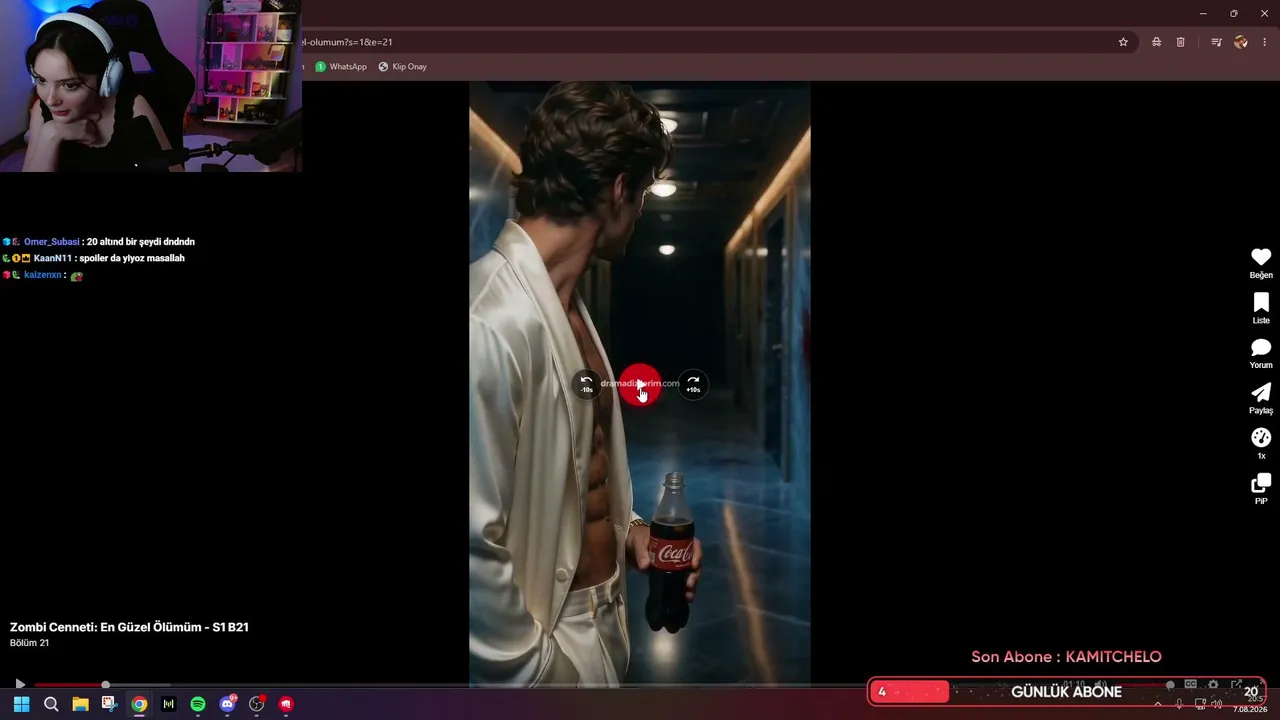1280x720 pixels.
Task: Click the Bölüm 21 episode label
Action: tap(29, 643)
